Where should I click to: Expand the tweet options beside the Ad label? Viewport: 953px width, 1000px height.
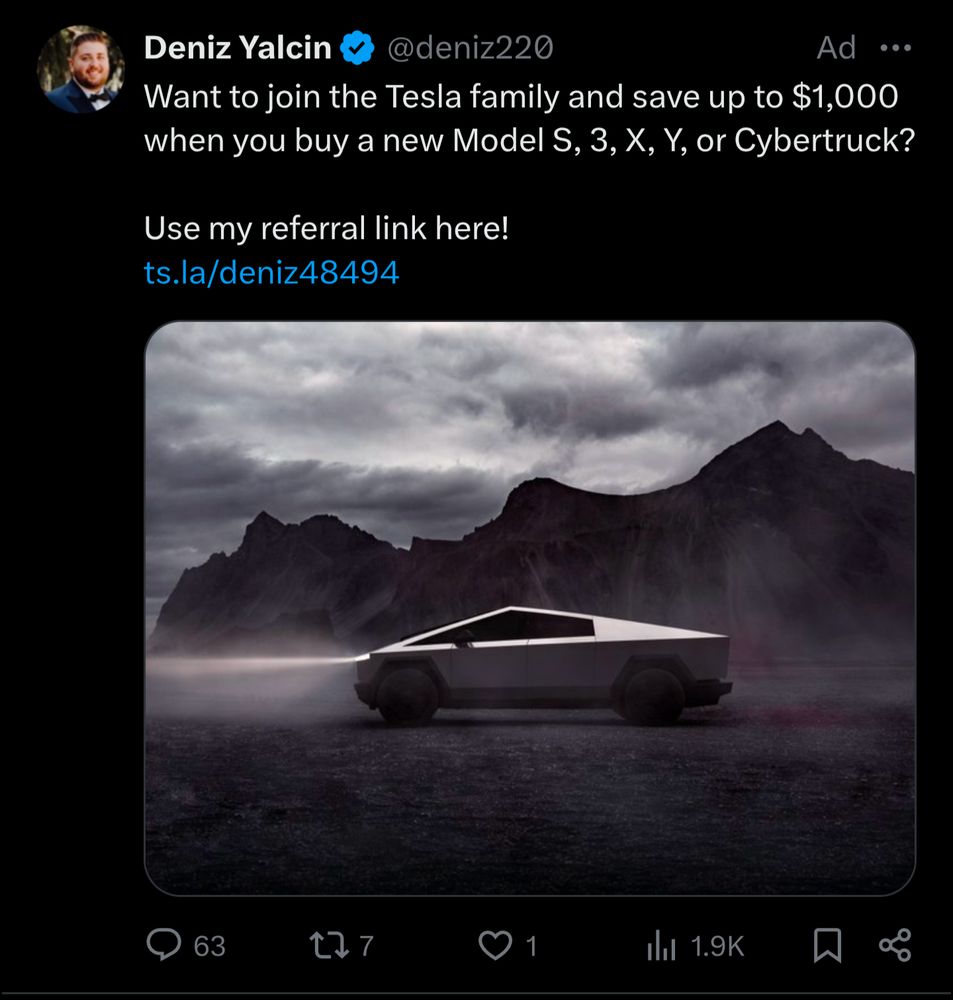896,47
